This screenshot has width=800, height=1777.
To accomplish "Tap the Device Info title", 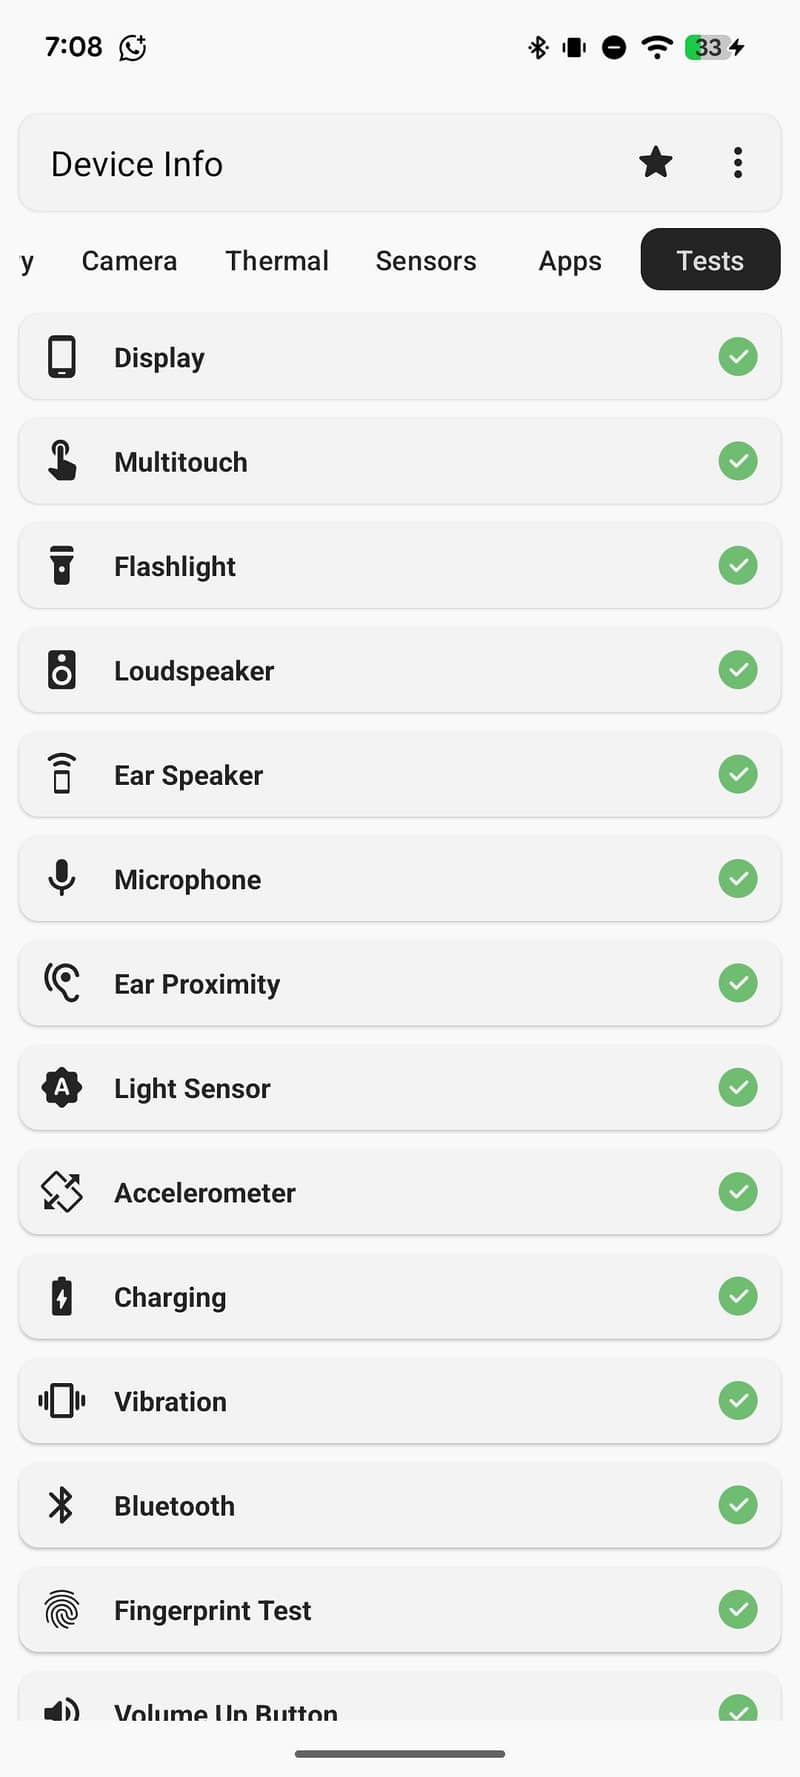I will coord(137,164).
